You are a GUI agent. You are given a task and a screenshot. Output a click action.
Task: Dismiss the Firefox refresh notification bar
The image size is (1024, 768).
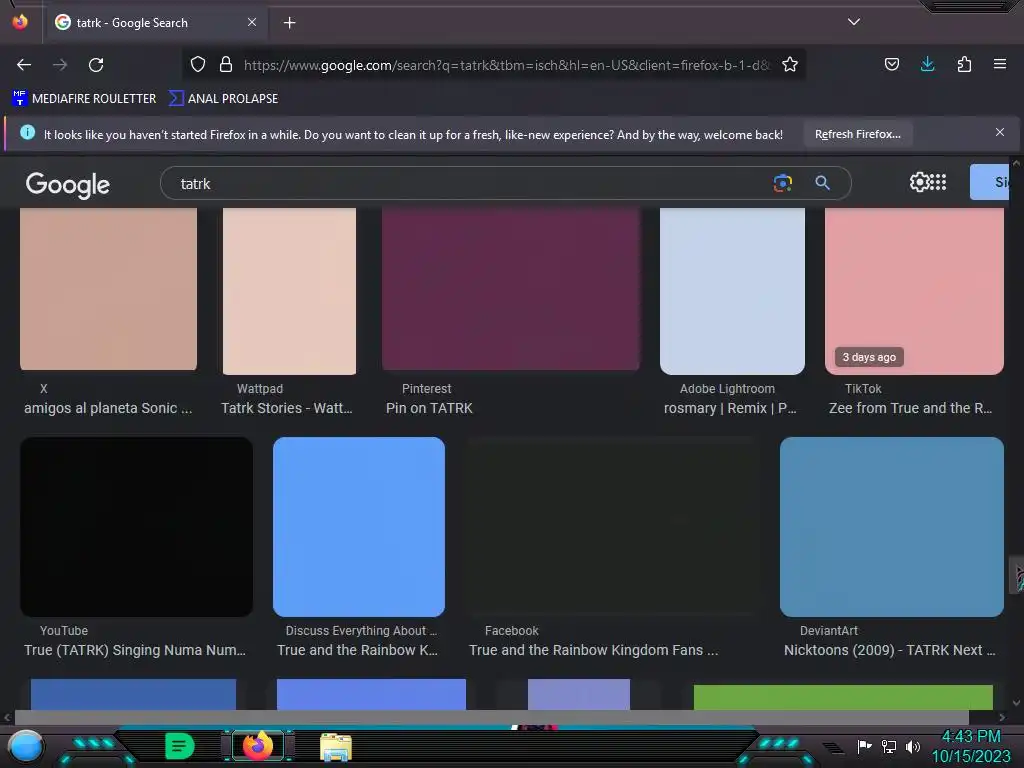coord(1000,133)
